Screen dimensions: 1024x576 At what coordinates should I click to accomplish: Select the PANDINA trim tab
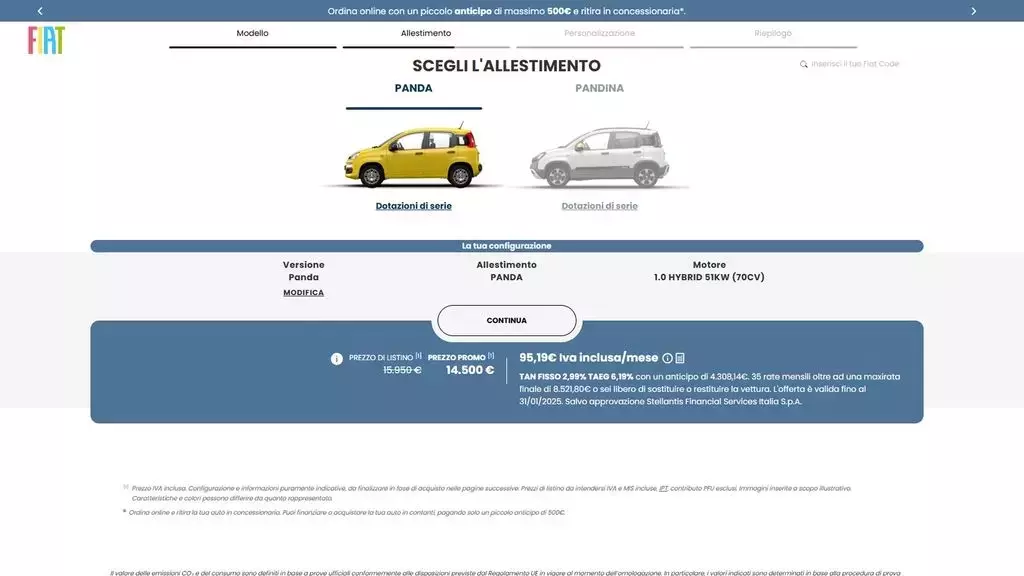click(600, 88)
